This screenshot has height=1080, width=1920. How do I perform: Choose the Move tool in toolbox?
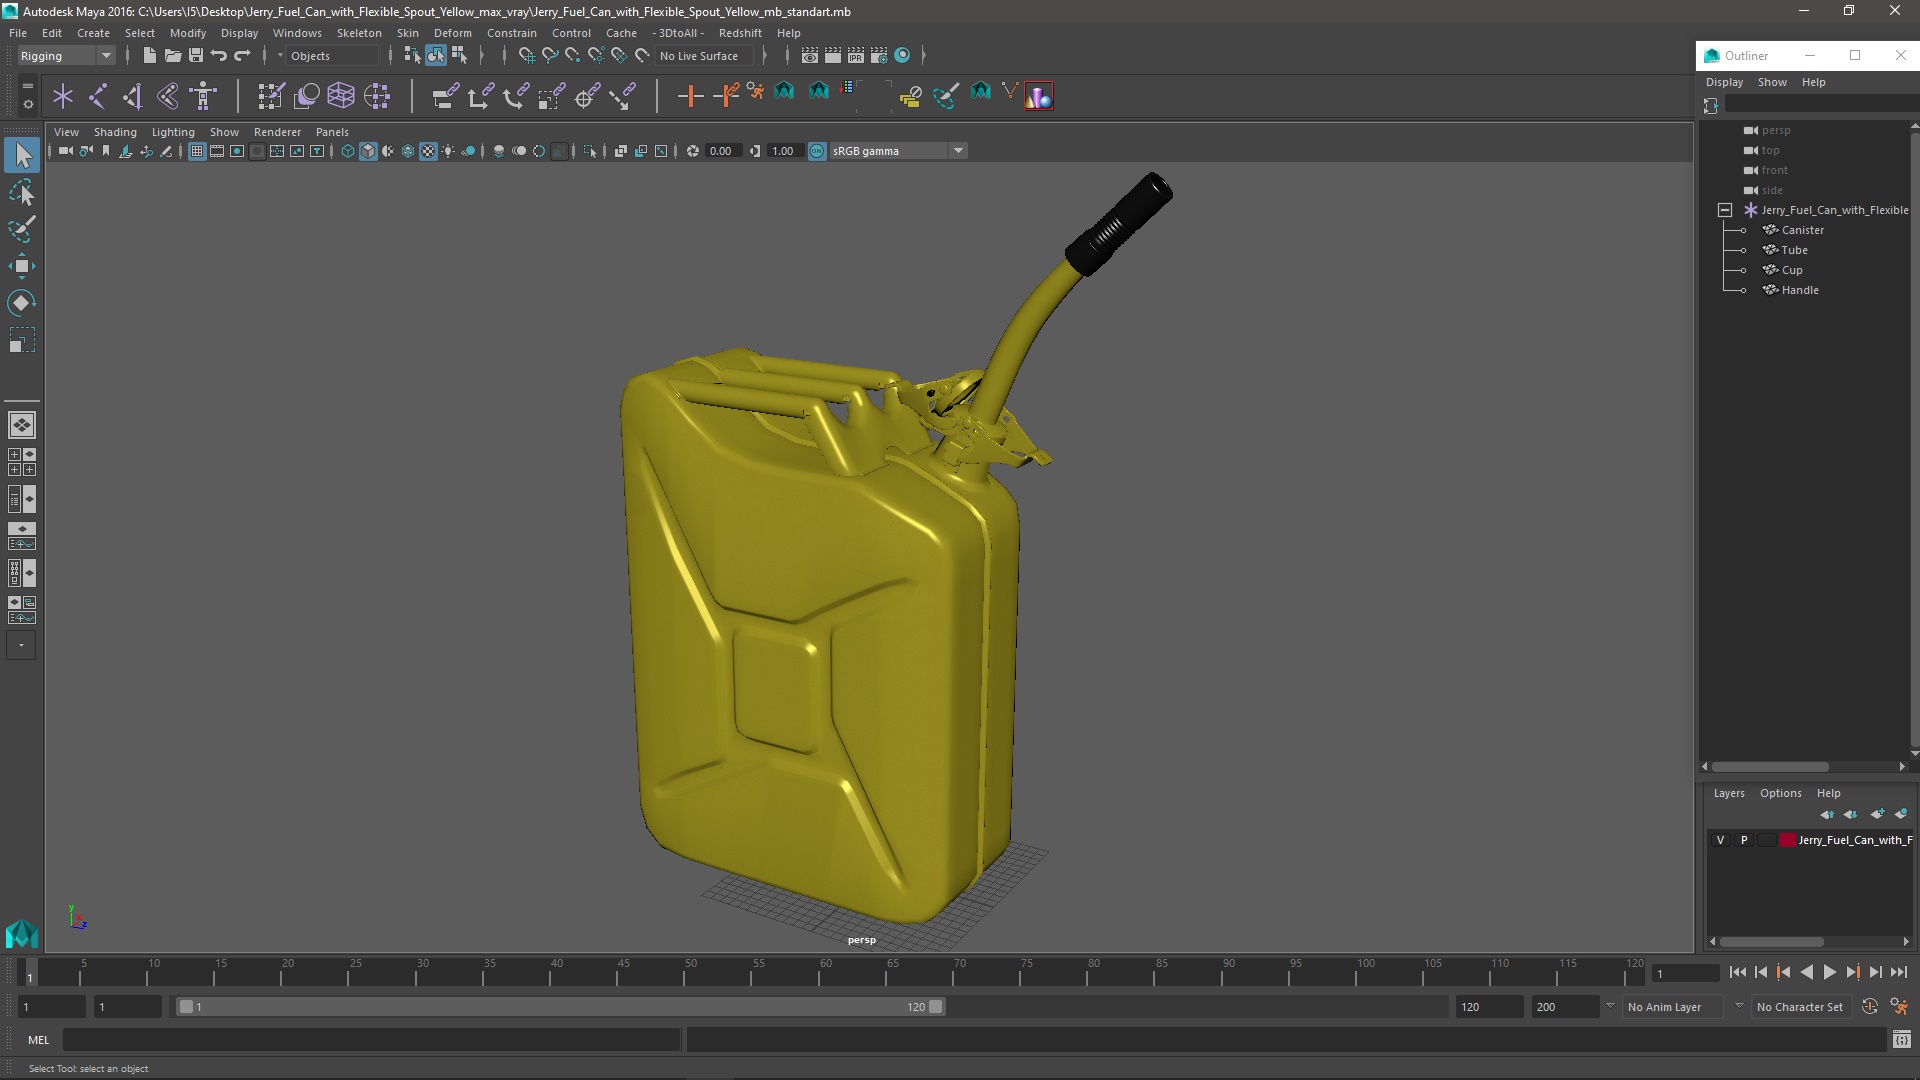21,266
